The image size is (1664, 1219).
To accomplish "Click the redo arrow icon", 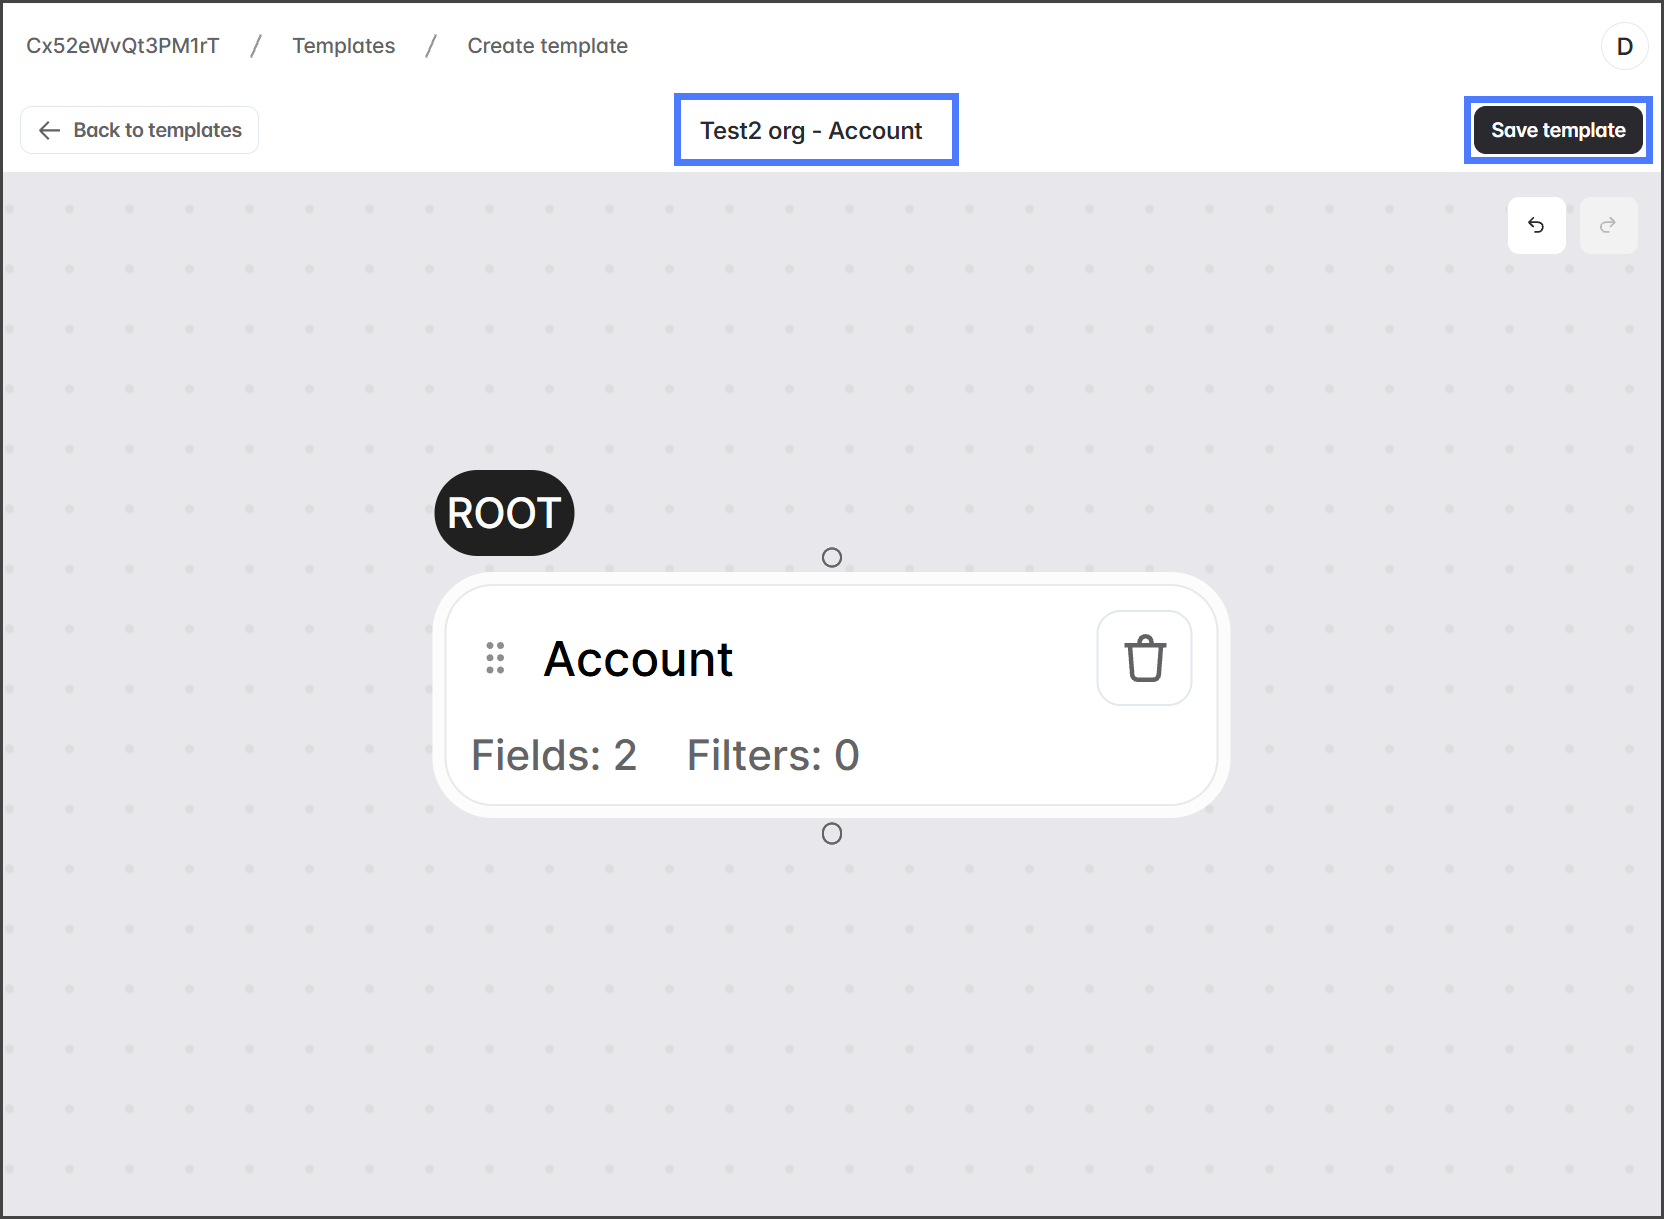I will pos(1608,226).
